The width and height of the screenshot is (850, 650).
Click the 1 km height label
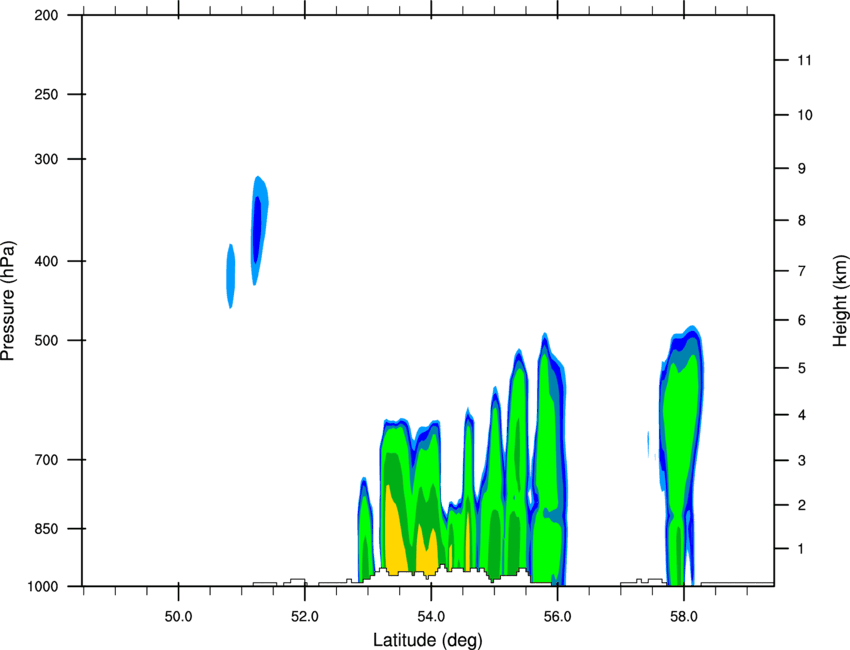801,549
